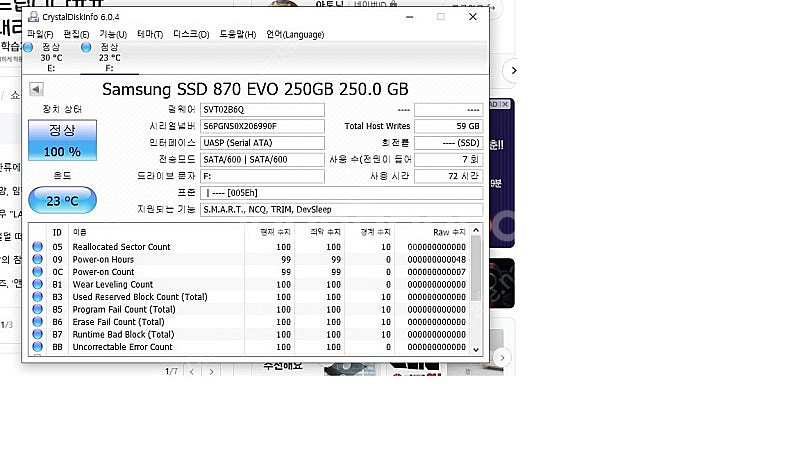Minimize the CrystalDiskInfo window

coord(409,17)
